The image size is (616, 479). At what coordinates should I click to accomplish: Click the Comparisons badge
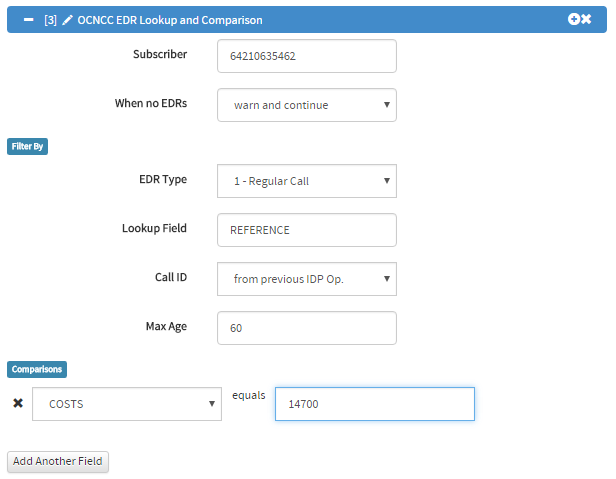click(x=37, y=369)
